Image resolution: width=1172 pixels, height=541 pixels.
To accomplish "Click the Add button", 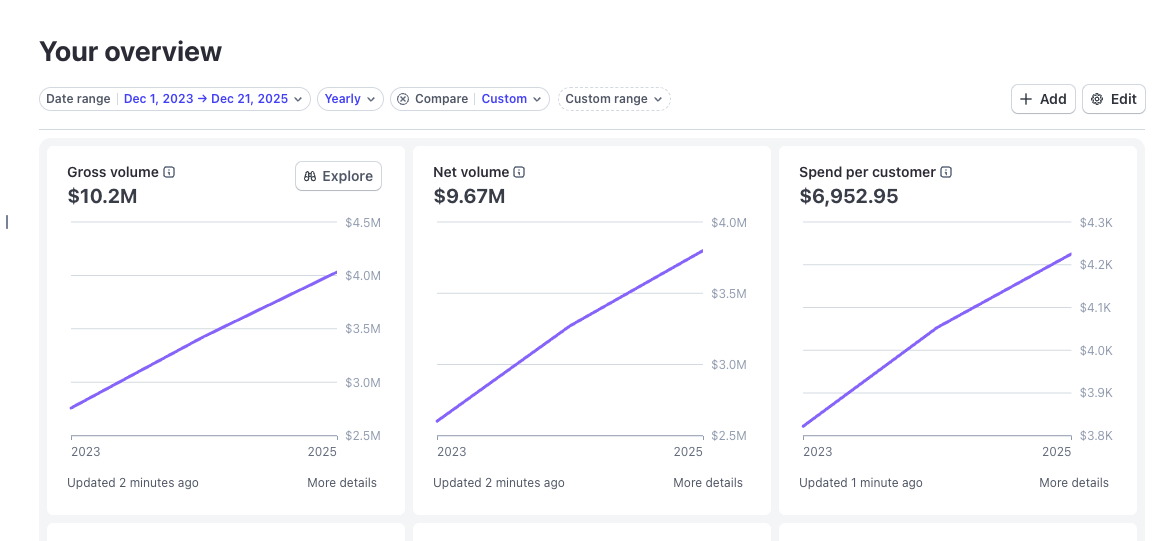I will point(1043,99).
